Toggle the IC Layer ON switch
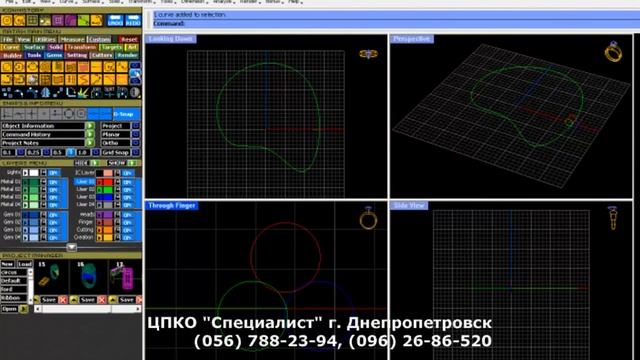 (x=127, y=173)
